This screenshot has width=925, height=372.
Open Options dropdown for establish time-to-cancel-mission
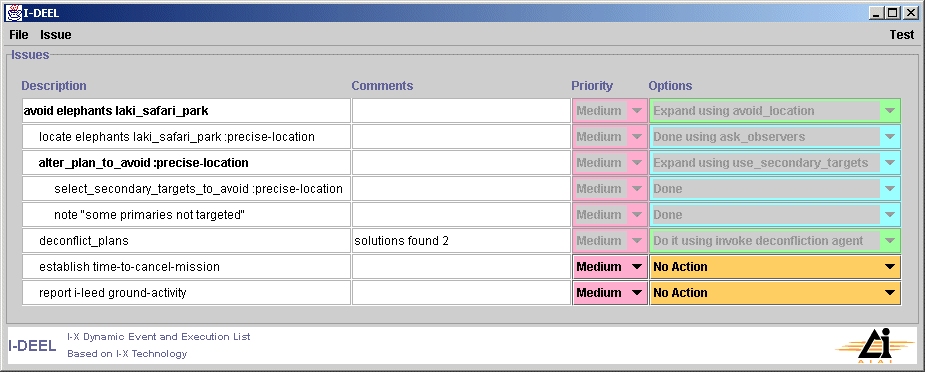[775, 266]
